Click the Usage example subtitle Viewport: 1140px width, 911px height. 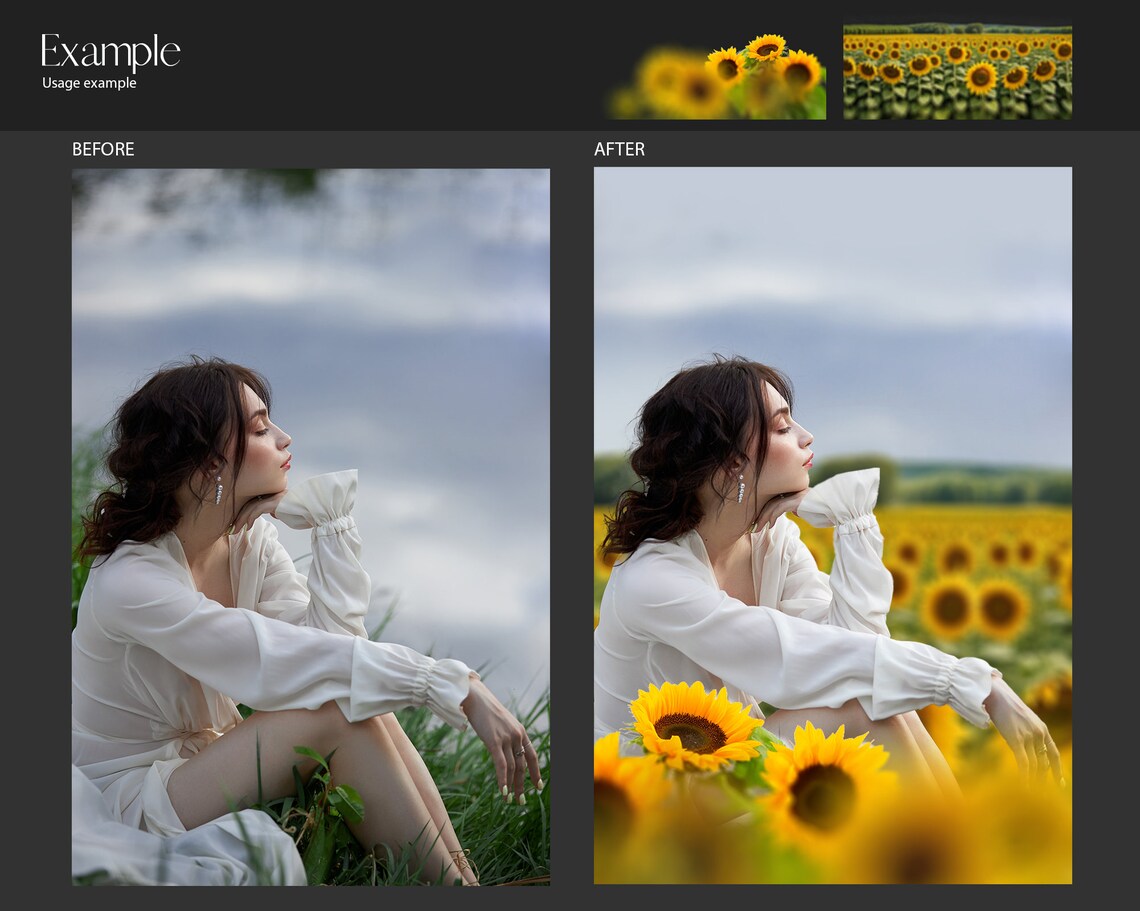click(87, 84)
